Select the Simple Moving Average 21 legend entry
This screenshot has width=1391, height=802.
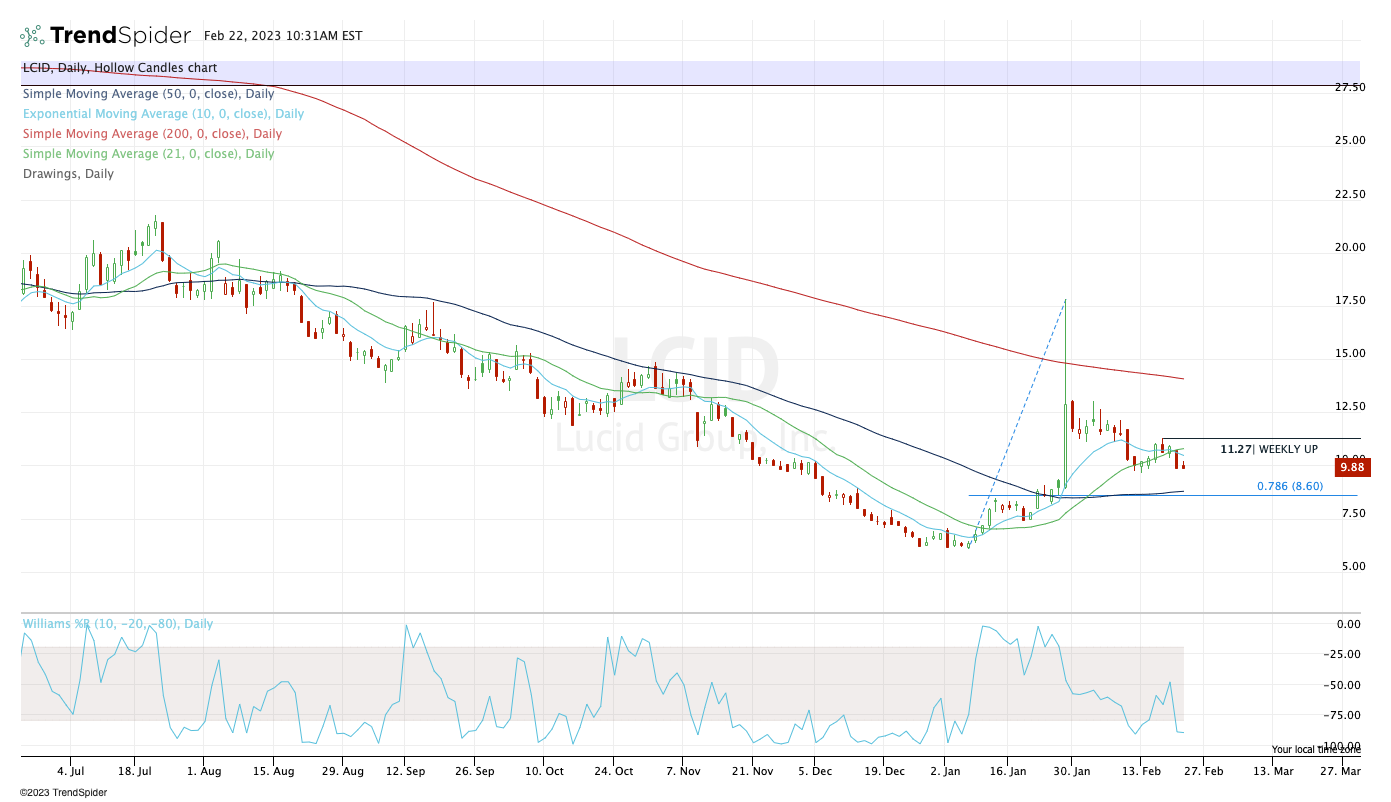coord(148,154)
